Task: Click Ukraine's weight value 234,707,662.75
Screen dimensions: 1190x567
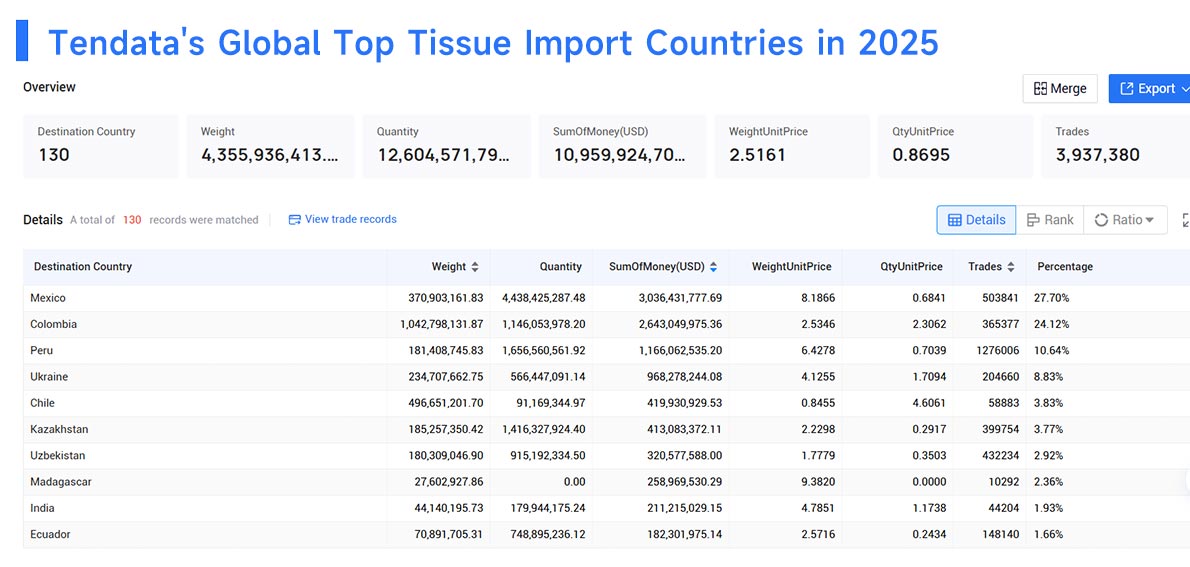Action: [446, 376]
